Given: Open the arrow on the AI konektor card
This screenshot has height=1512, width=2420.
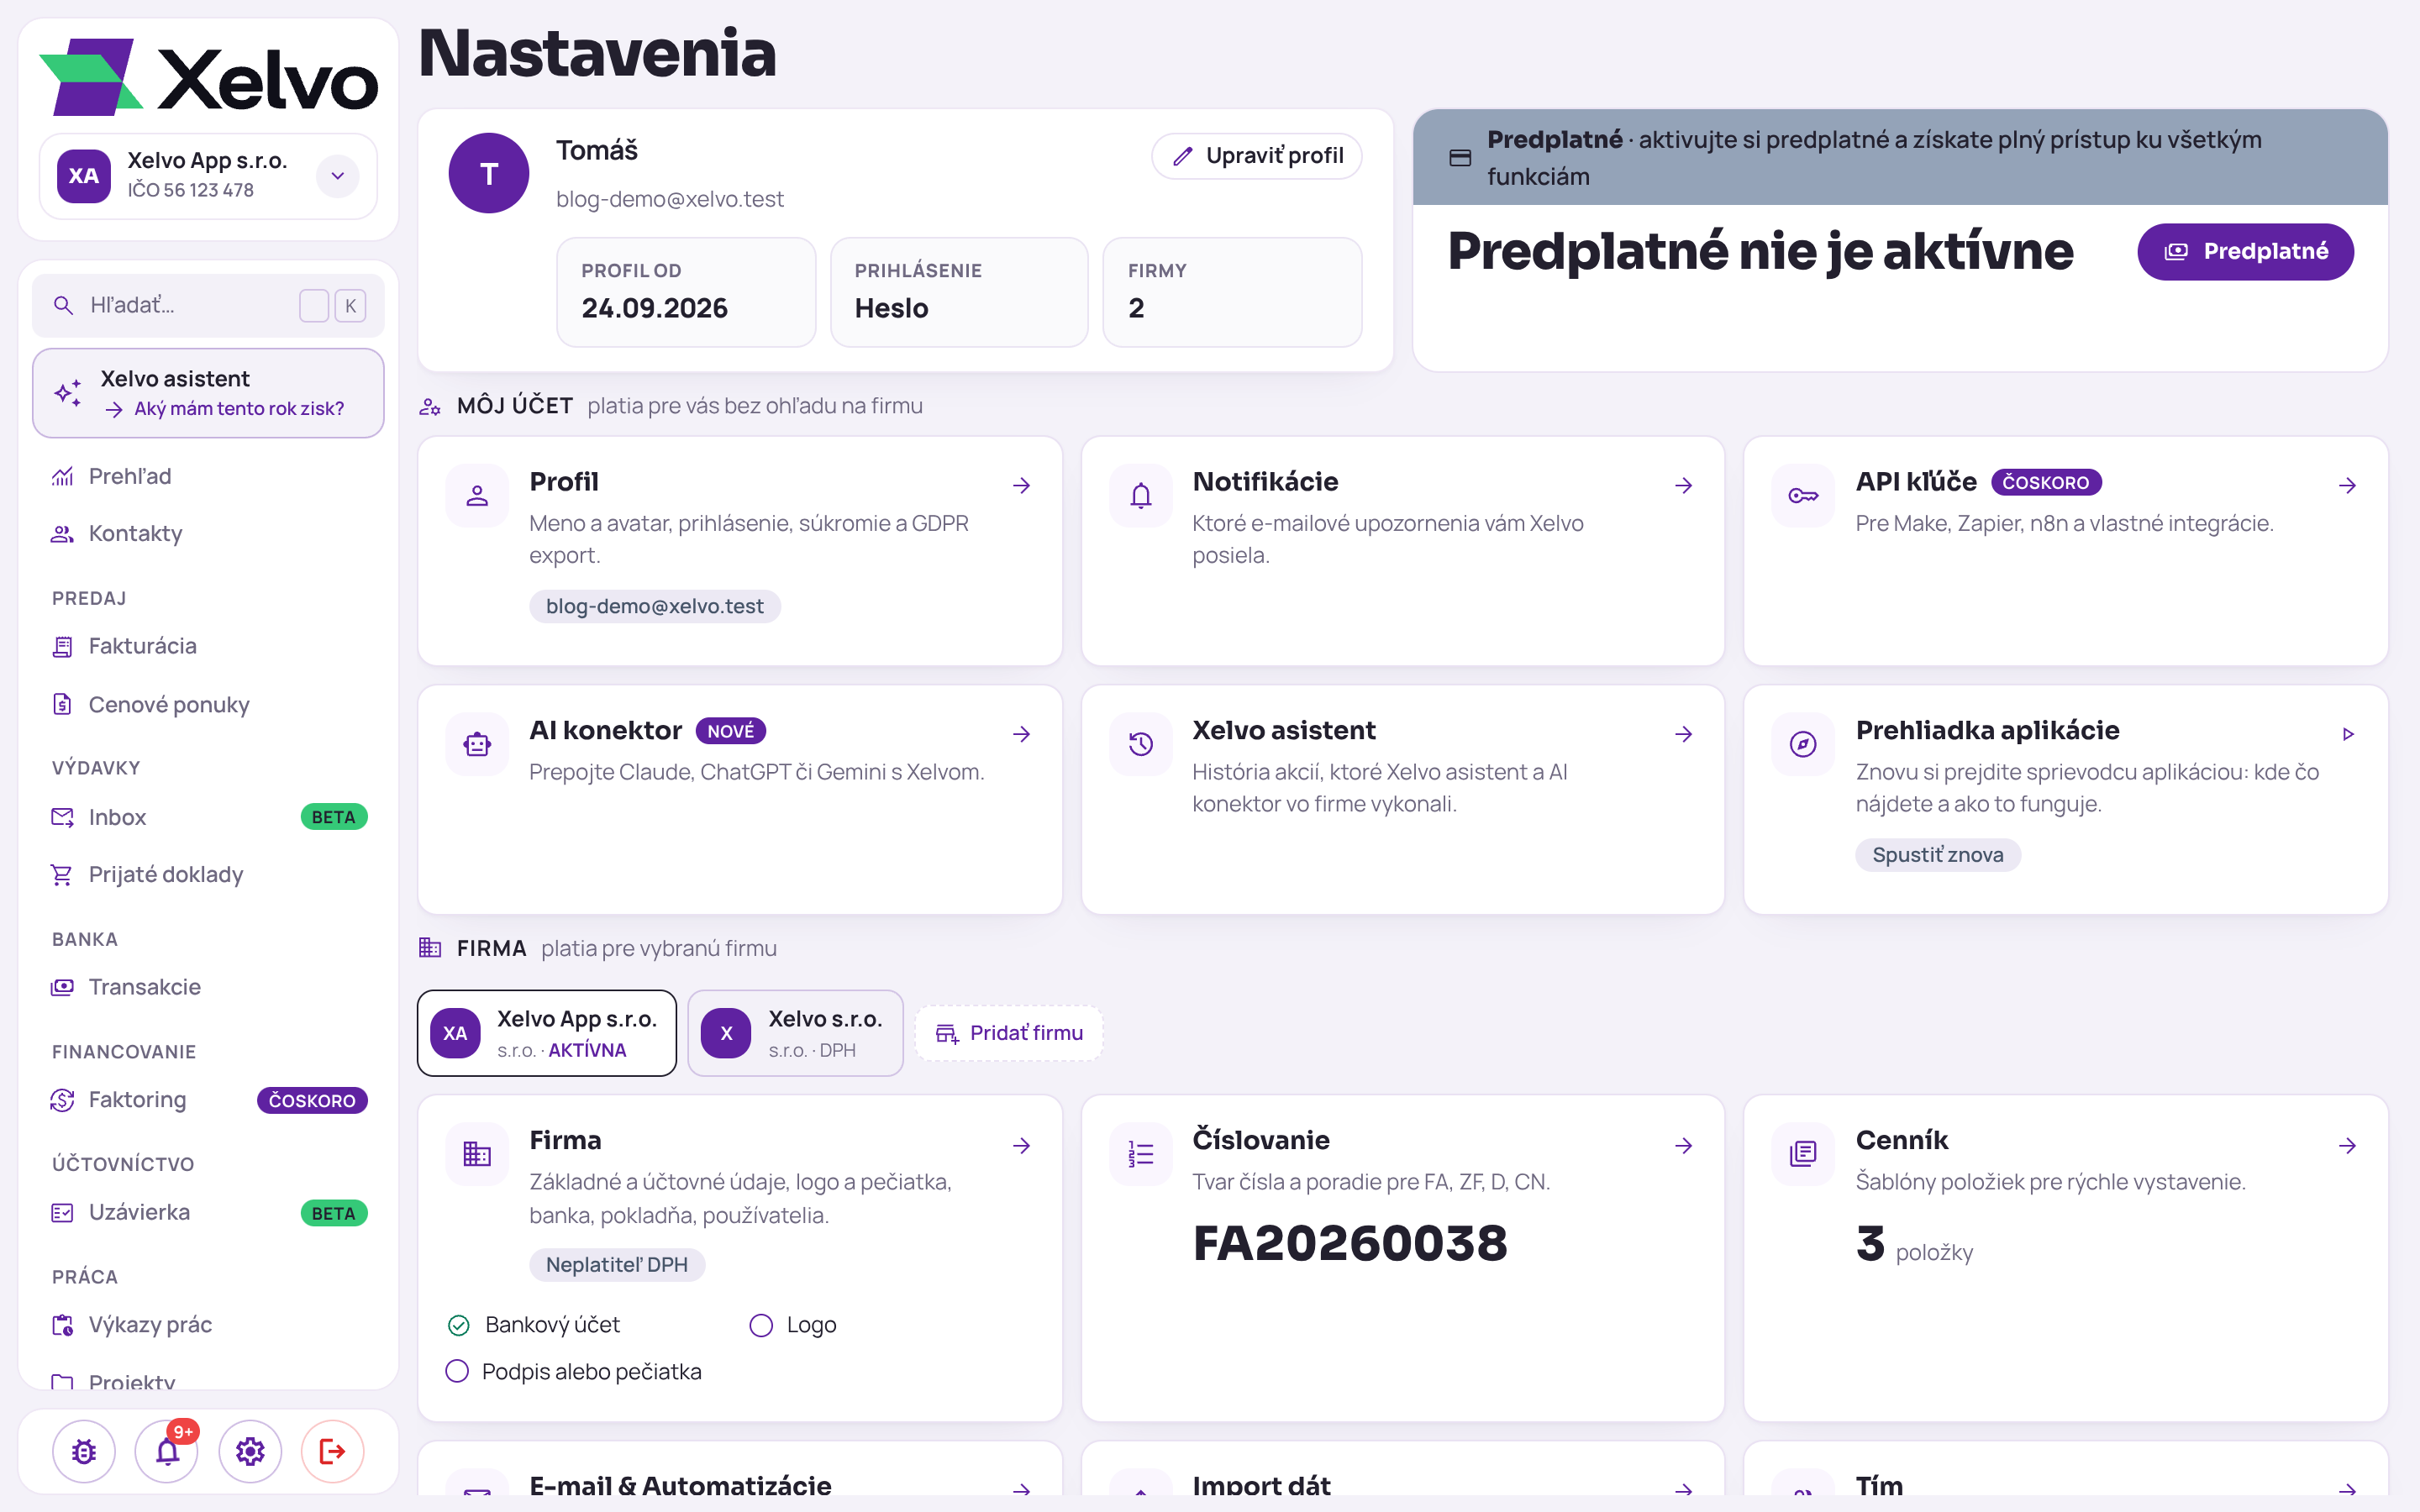Looking at the screenshot, I should (1021, 734).
